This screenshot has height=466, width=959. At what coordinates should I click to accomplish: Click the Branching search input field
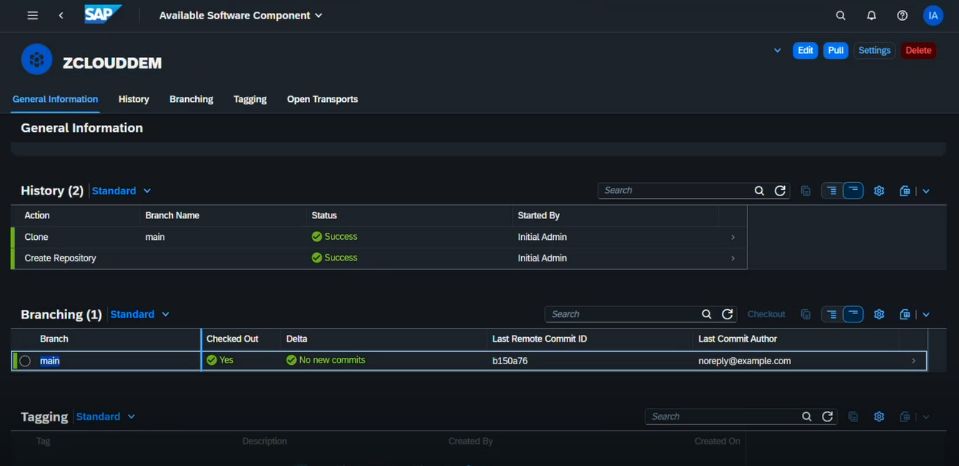point(620,314)
